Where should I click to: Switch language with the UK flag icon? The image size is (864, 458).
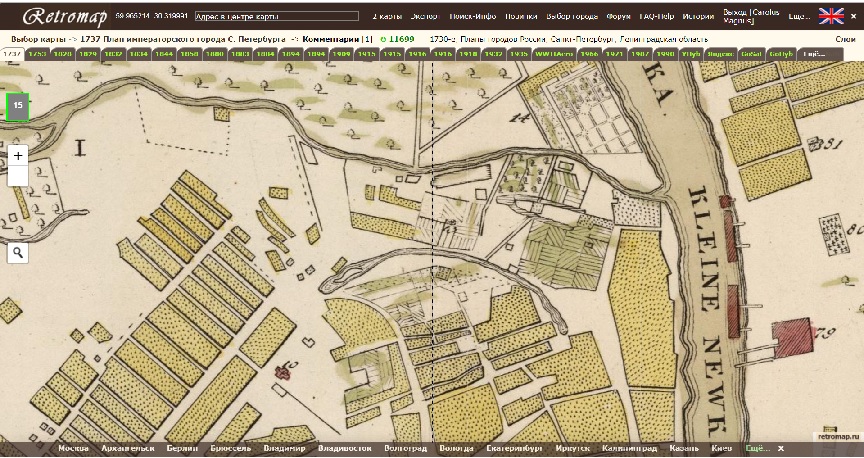830,16
